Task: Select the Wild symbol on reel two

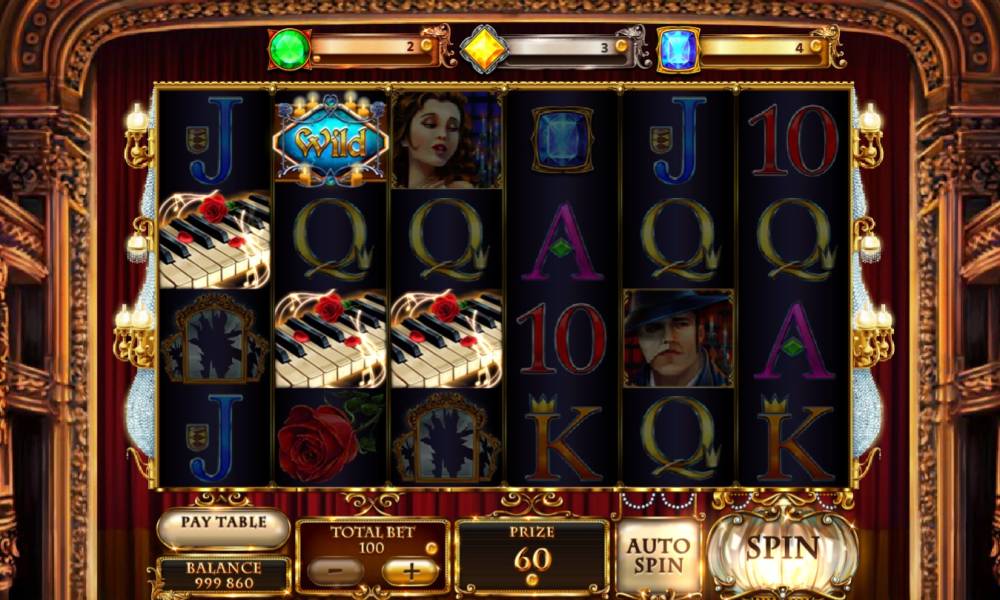Action: 330,139
